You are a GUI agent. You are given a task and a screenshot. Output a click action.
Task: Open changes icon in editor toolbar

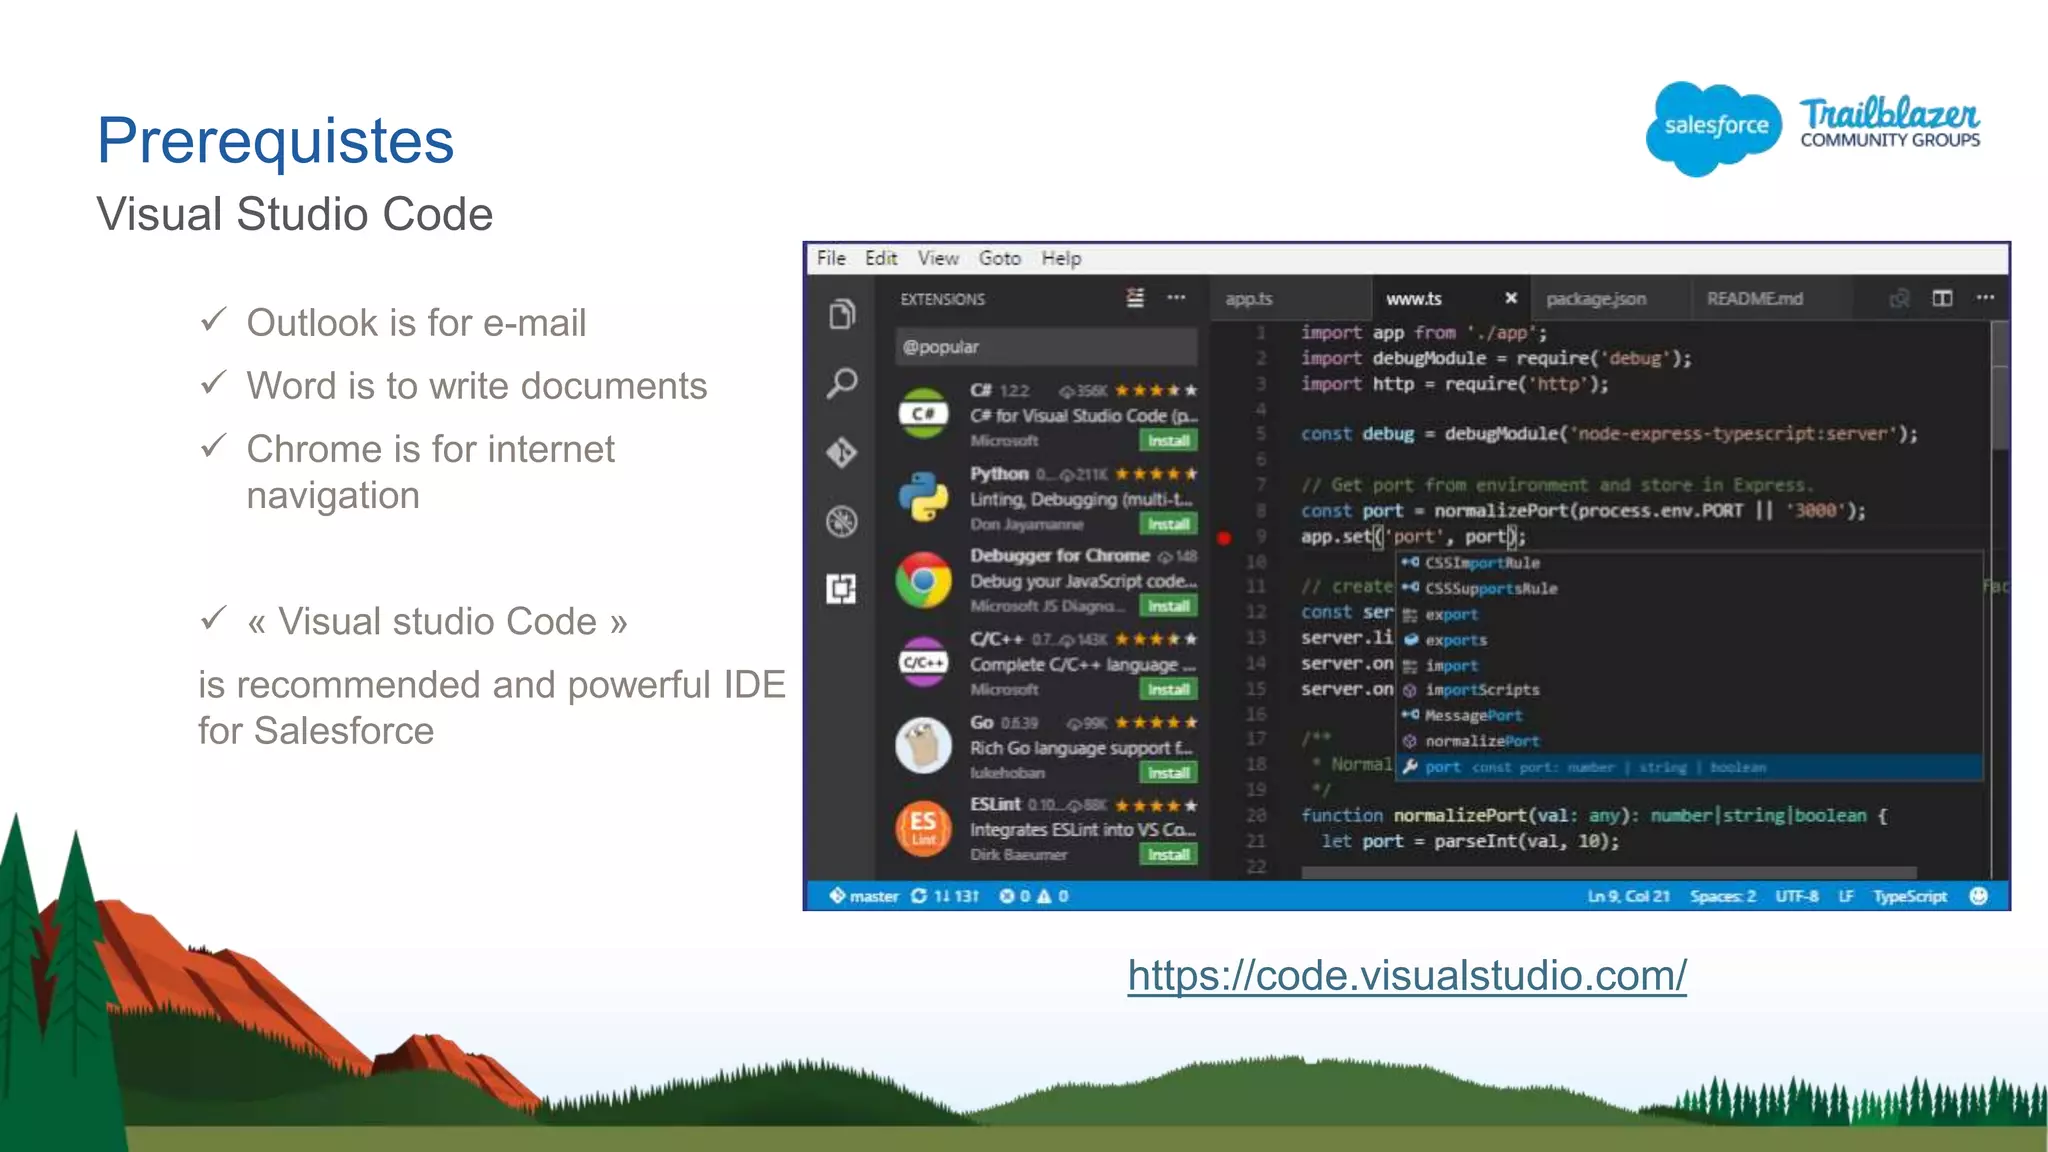(1899, 298)
